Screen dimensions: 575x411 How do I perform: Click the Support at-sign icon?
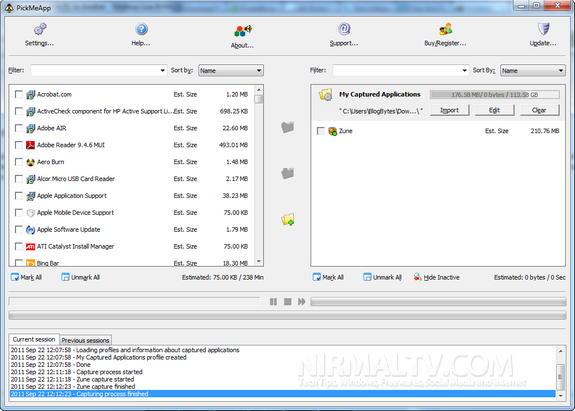[x=344, y=29]
